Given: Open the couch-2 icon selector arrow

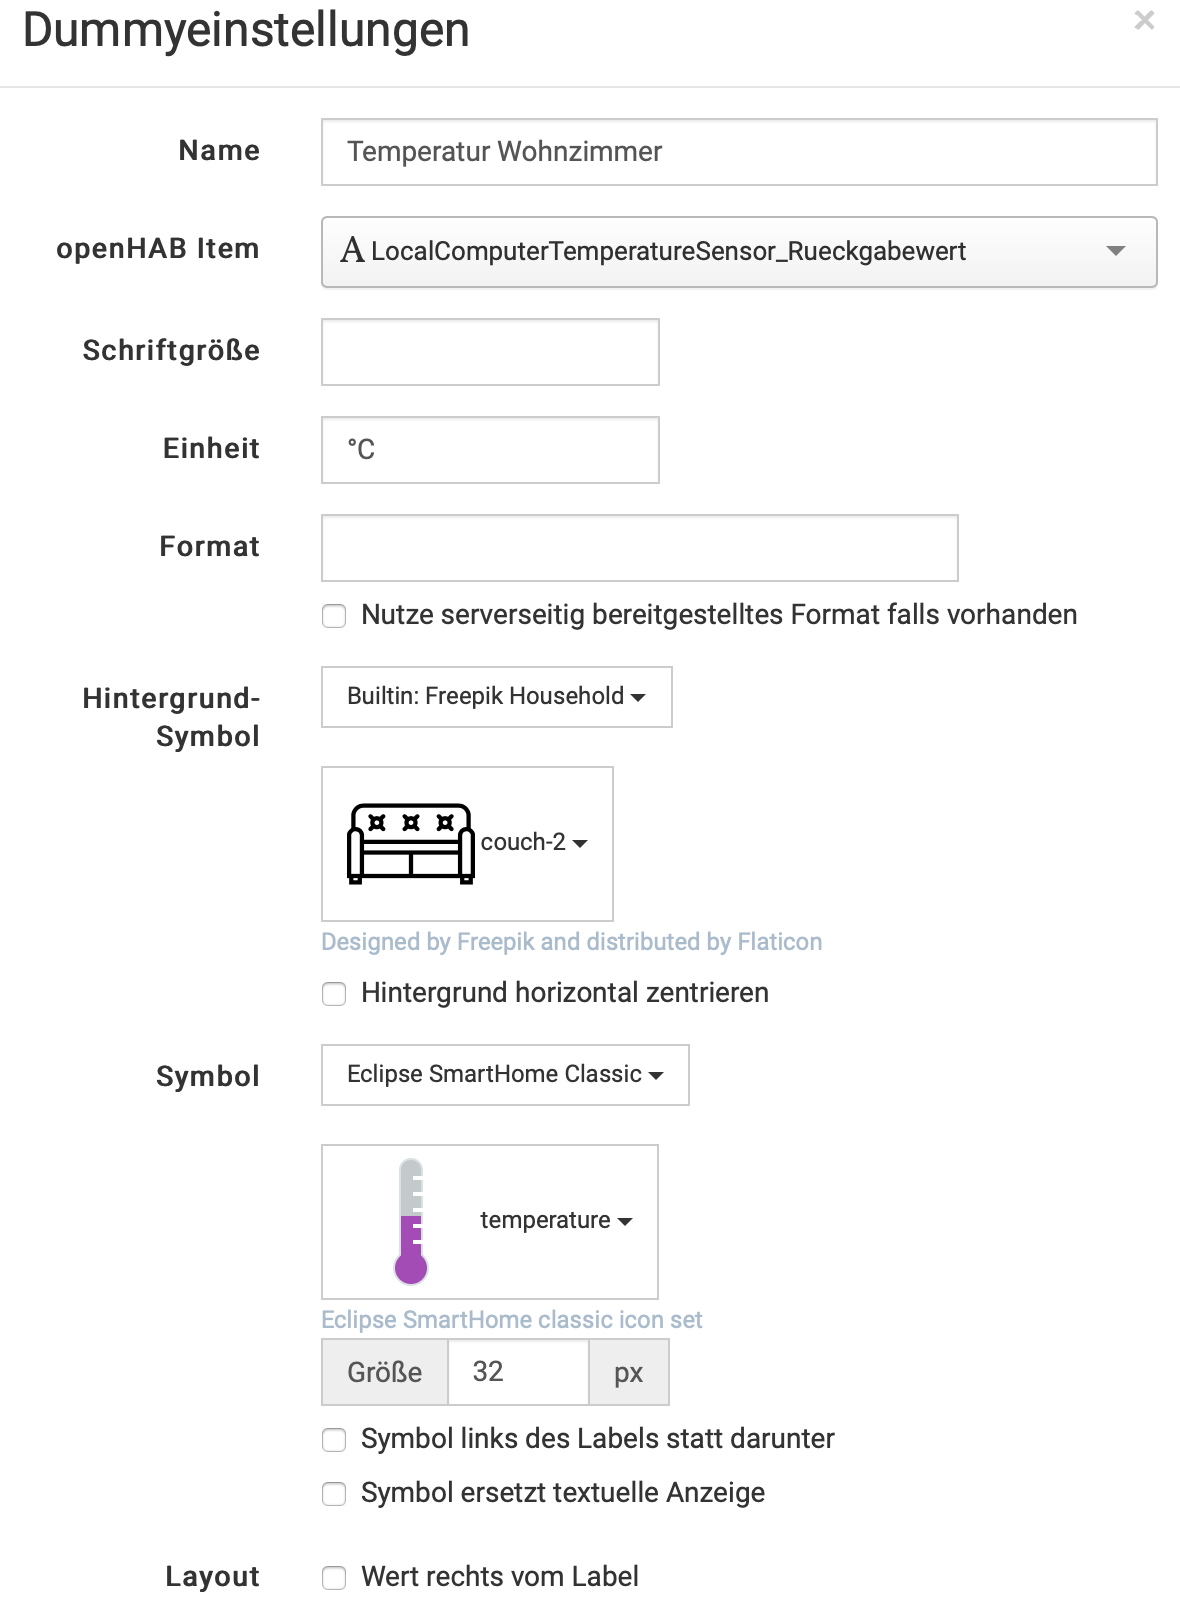Looking at the screenshot, I should (580, 843).
